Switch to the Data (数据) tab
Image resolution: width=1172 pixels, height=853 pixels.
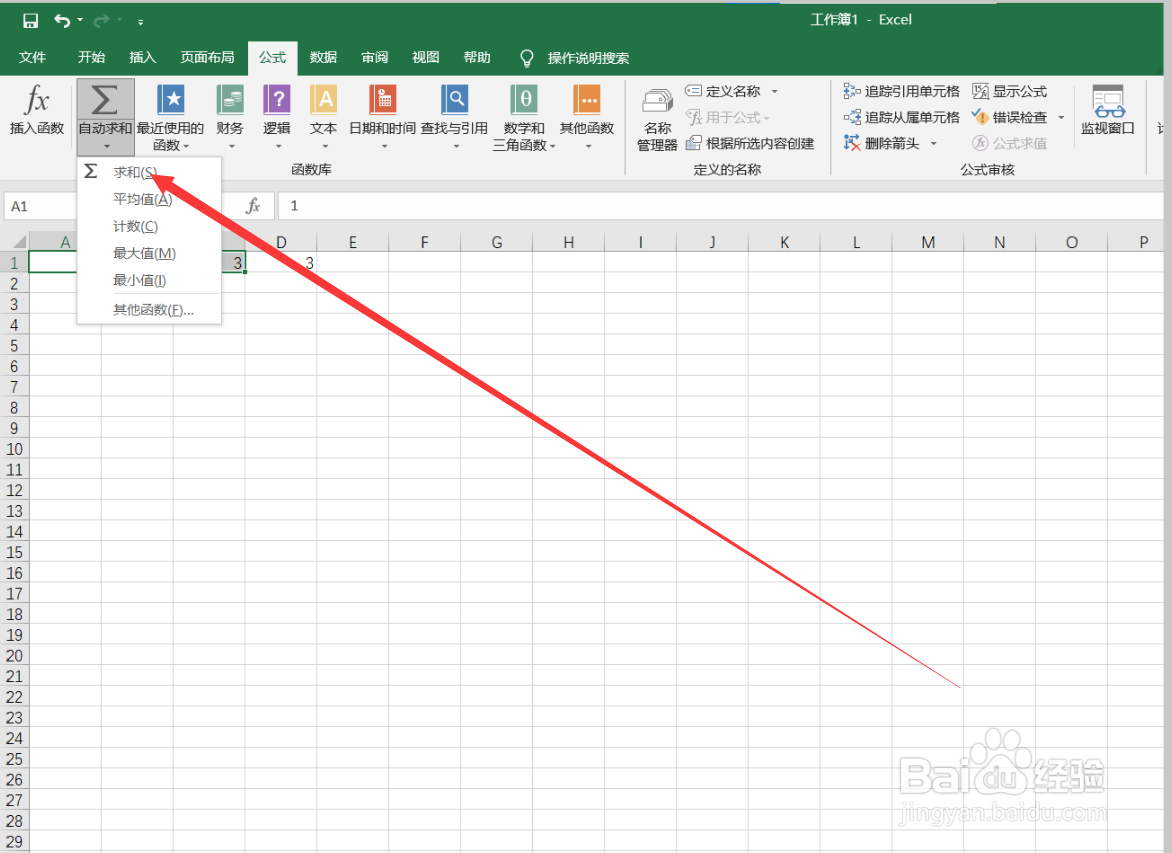[323, 58]
